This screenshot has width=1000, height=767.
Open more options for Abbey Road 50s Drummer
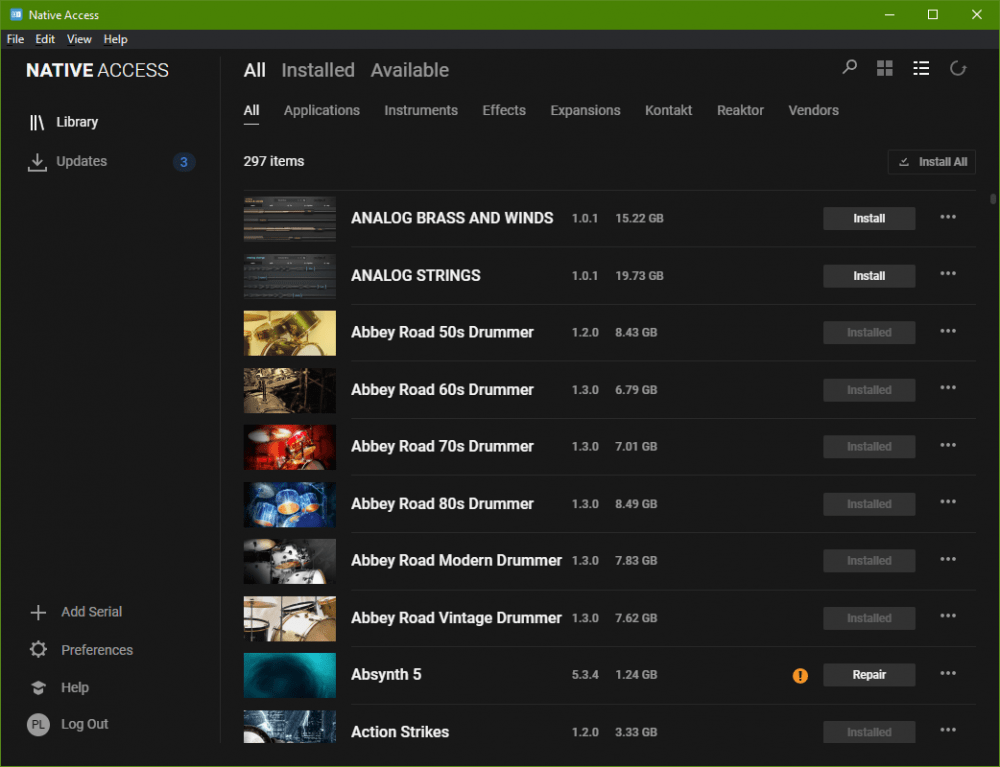(x=948, y=332)
